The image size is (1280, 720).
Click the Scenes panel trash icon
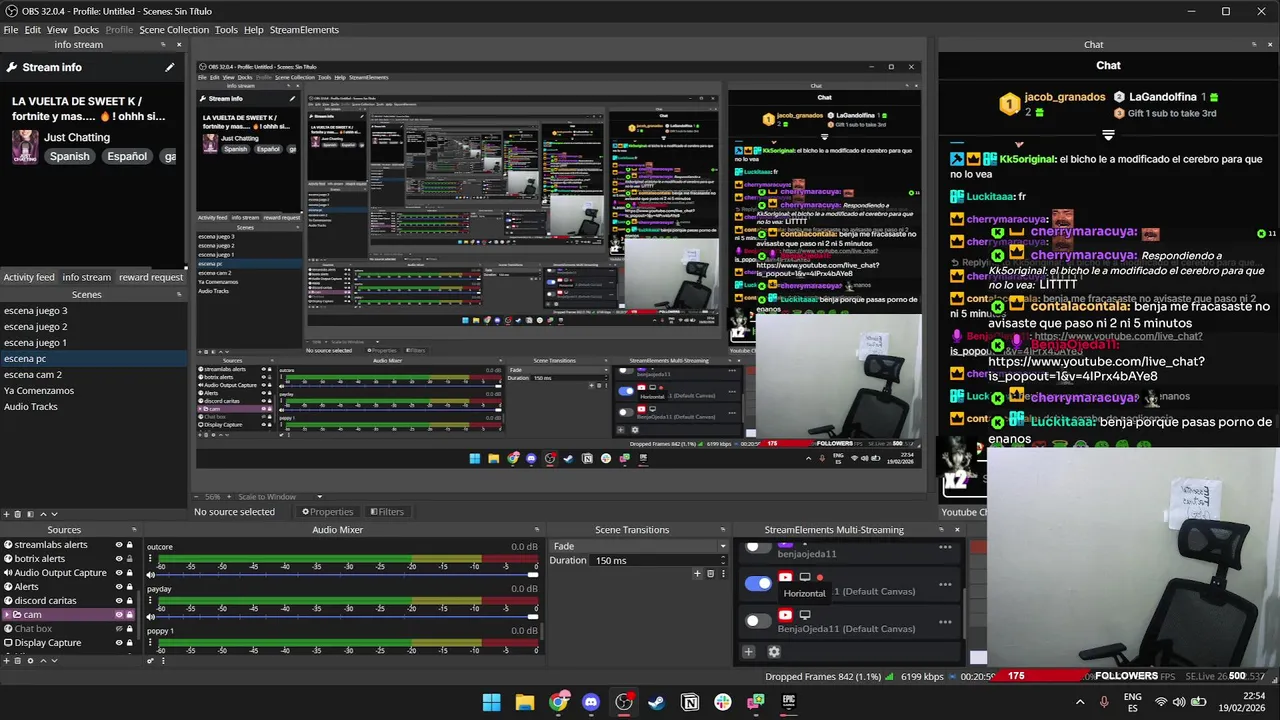18,514
